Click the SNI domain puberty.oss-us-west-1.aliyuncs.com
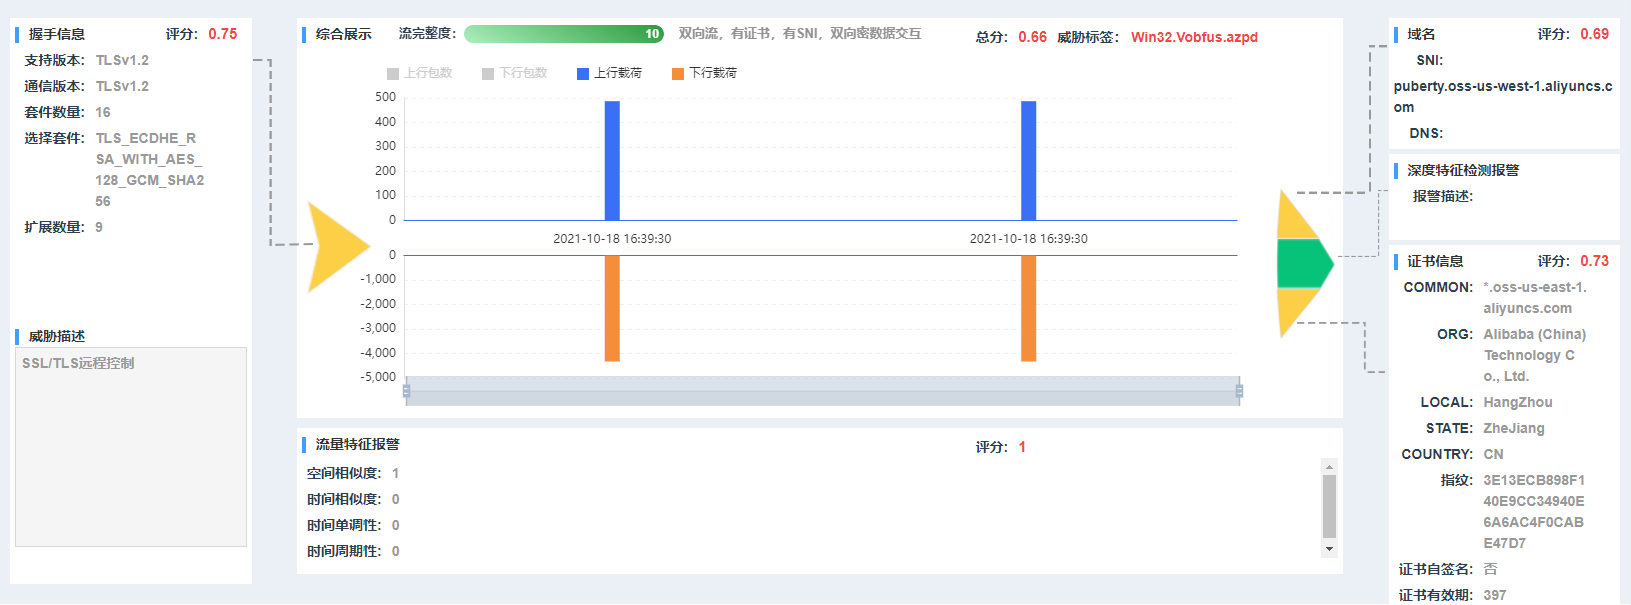 click(1503, 97)
